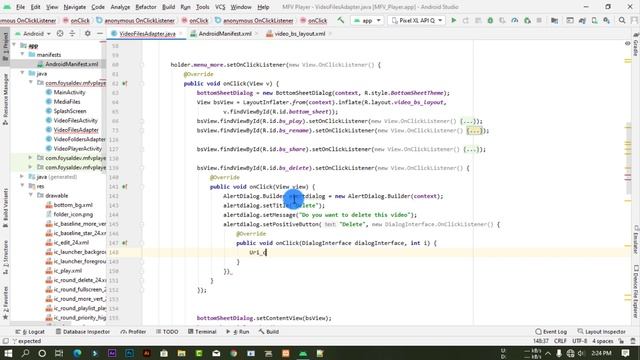Click the Search Everywhere magnifier icon
The width and height of the screenshot is (640, 360).
(x=622, y=20)
